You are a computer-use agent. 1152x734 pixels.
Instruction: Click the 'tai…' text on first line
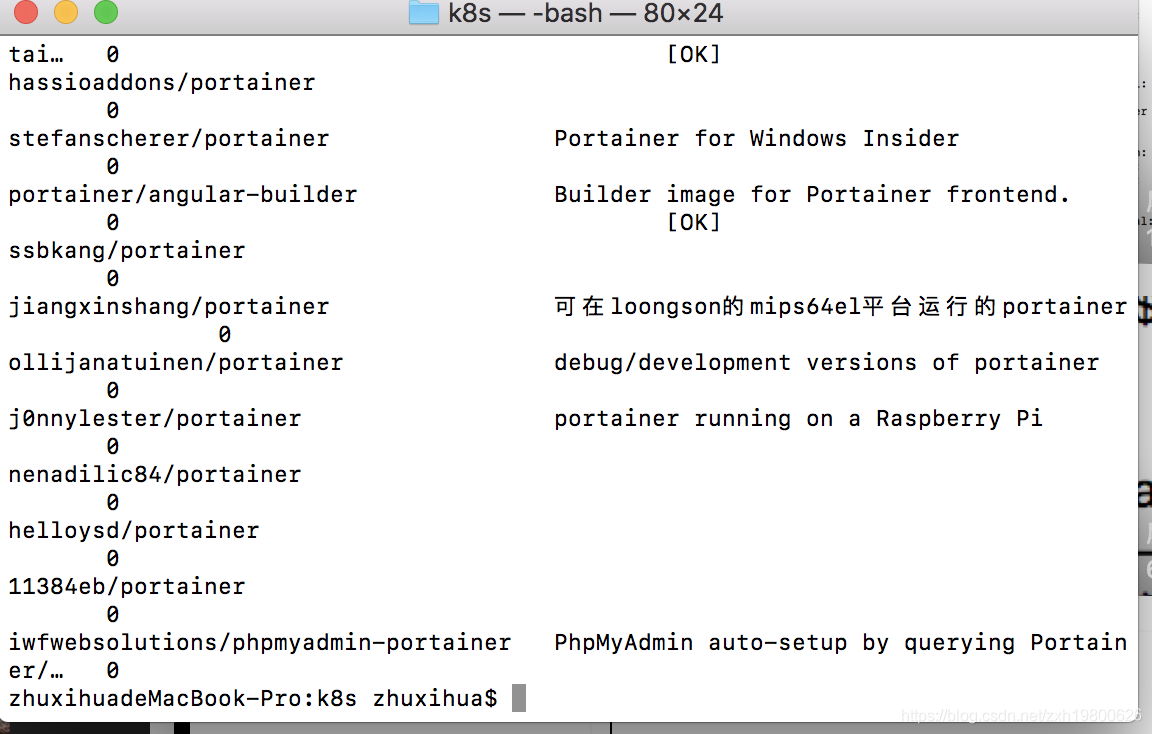(36, 54)
